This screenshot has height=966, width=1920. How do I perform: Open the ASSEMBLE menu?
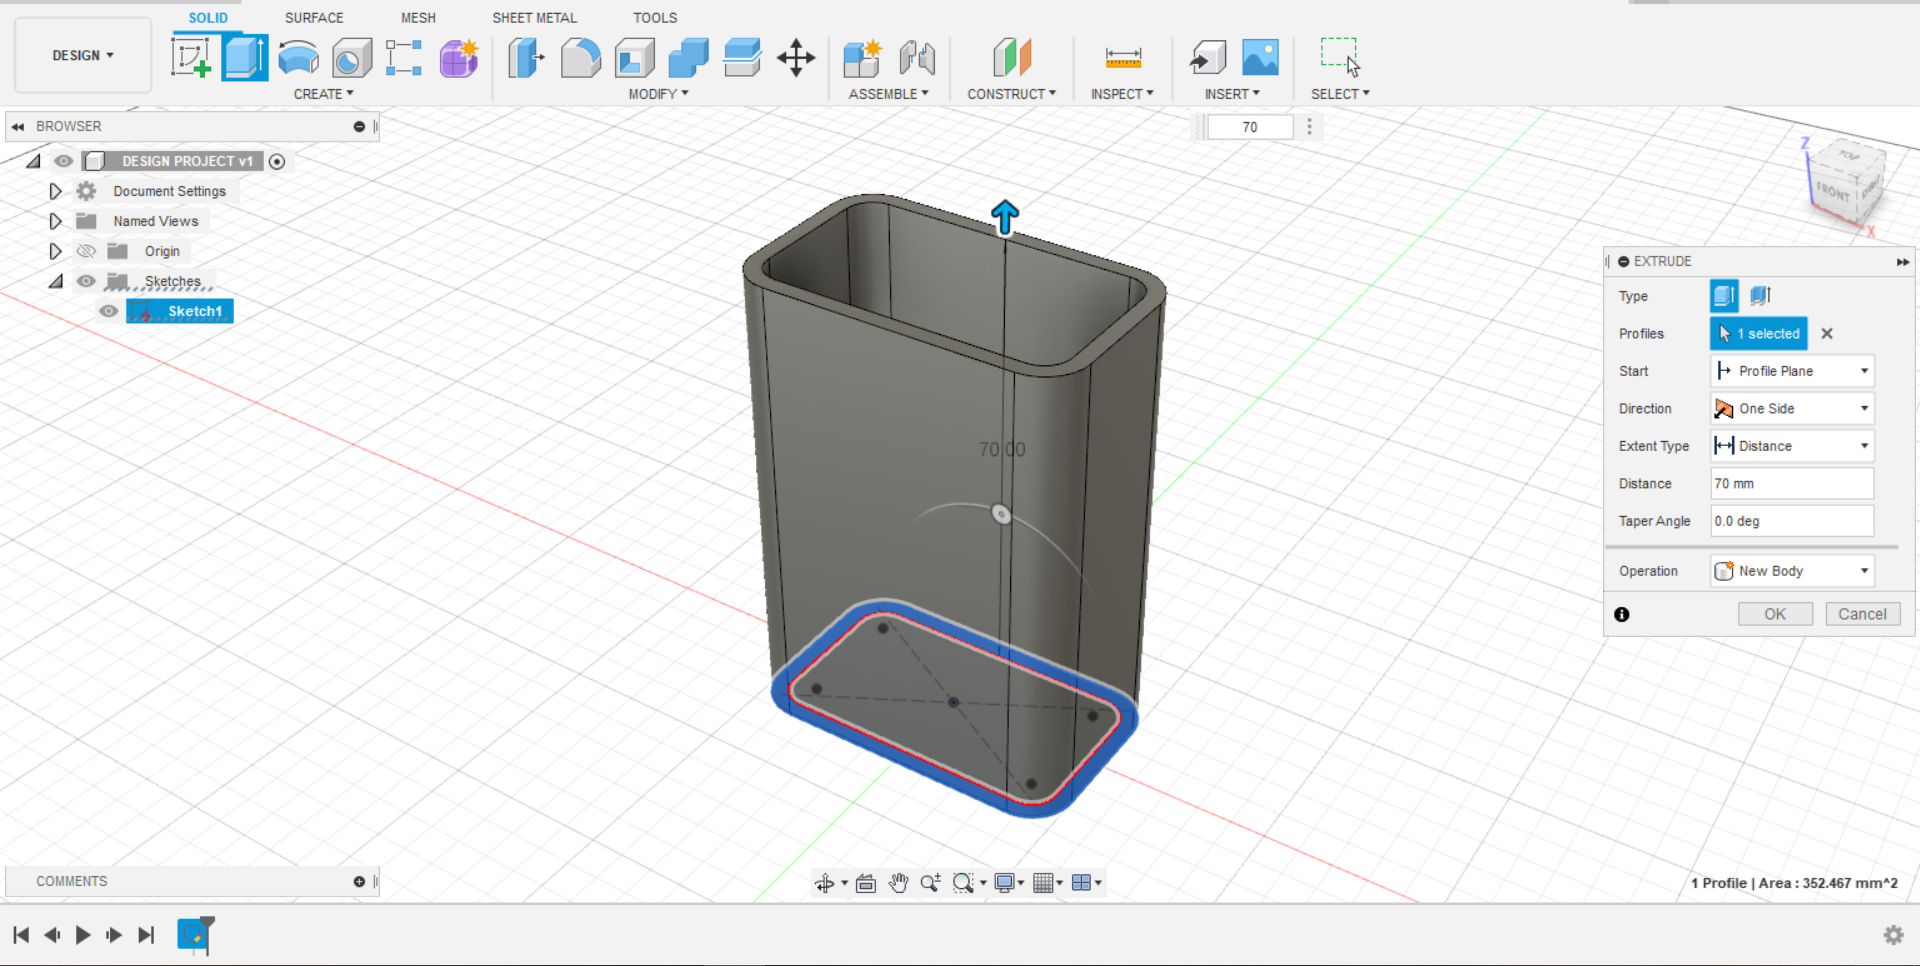(888, 94)
